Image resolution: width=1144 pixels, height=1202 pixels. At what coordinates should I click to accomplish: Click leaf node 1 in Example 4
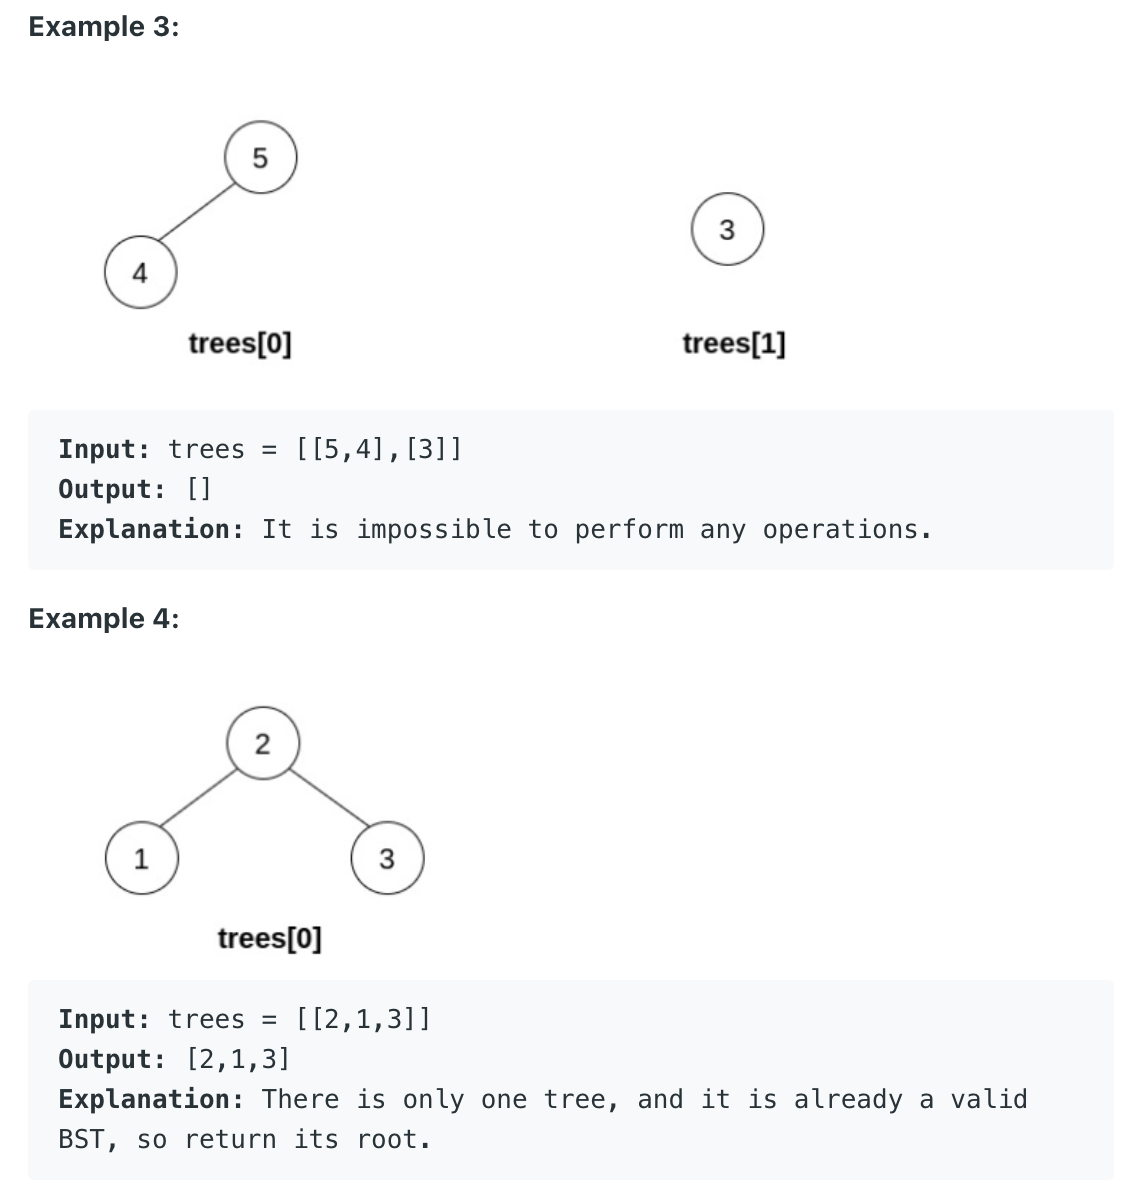tap(141, 858)
